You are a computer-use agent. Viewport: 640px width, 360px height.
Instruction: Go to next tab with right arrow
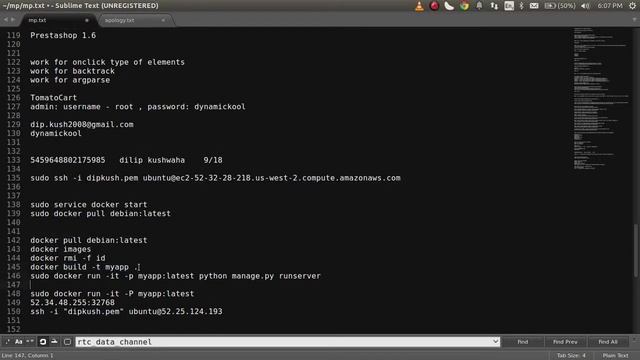click(x=13, y=20)
